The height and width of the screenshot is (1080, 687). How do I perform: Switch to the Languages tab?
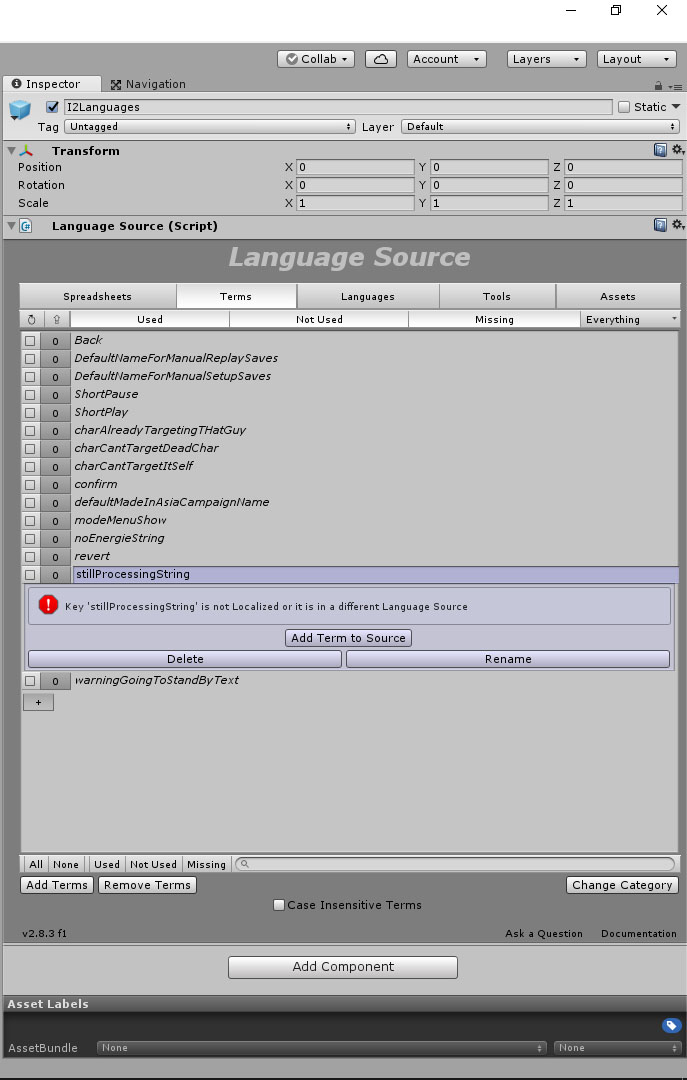click(x=367, y=296)
